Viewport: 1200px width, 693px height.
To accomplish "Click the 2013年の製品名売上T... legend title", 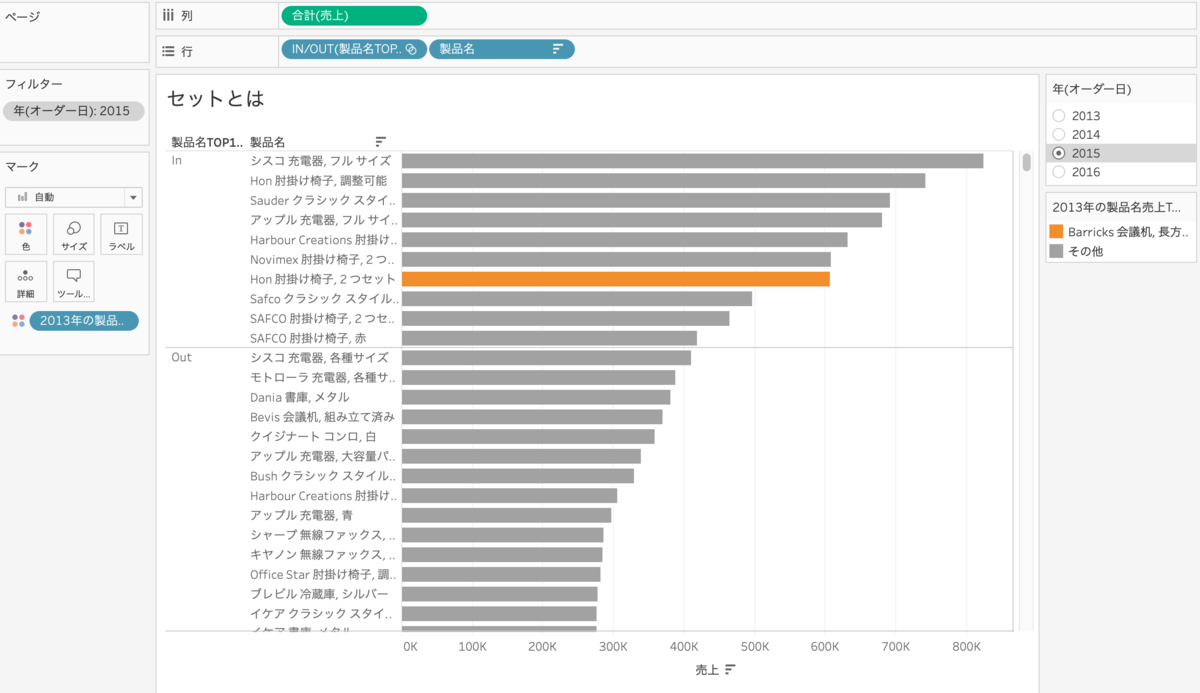I will (x=1117, y=206).
